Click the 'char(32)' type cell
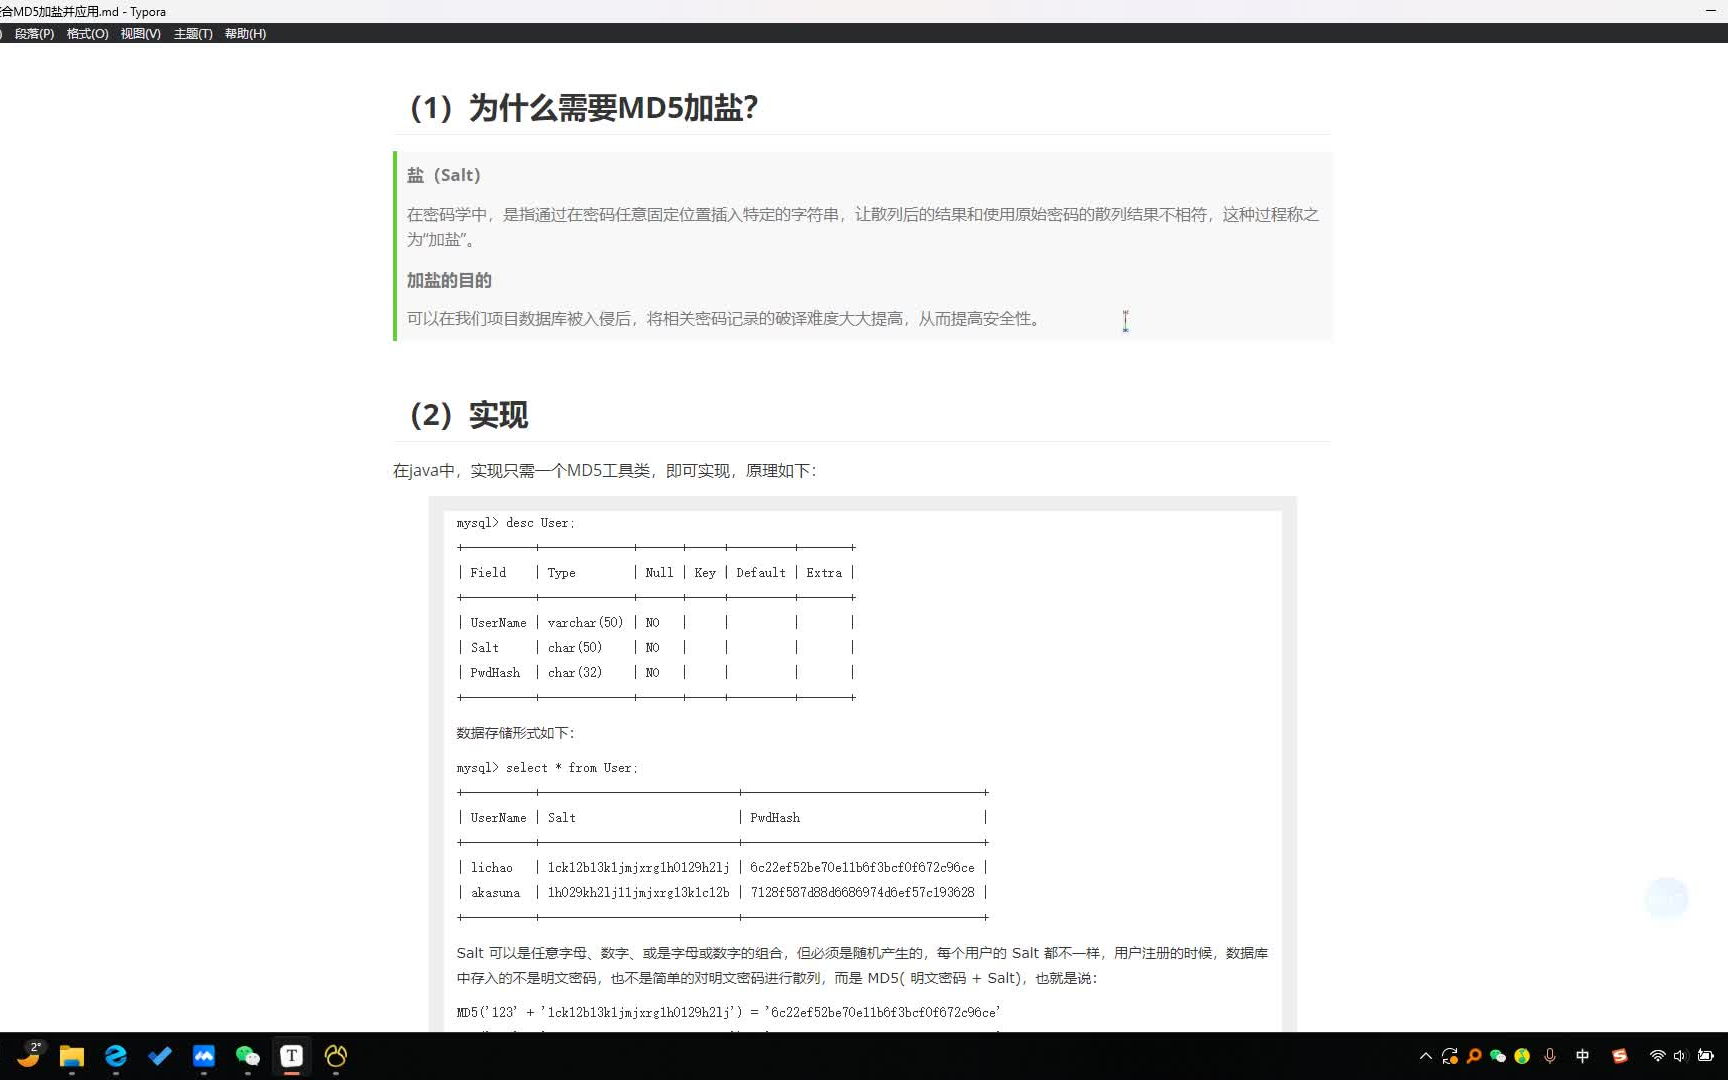This screenshot has width=1728, height=1080. [x=575, y=672]
